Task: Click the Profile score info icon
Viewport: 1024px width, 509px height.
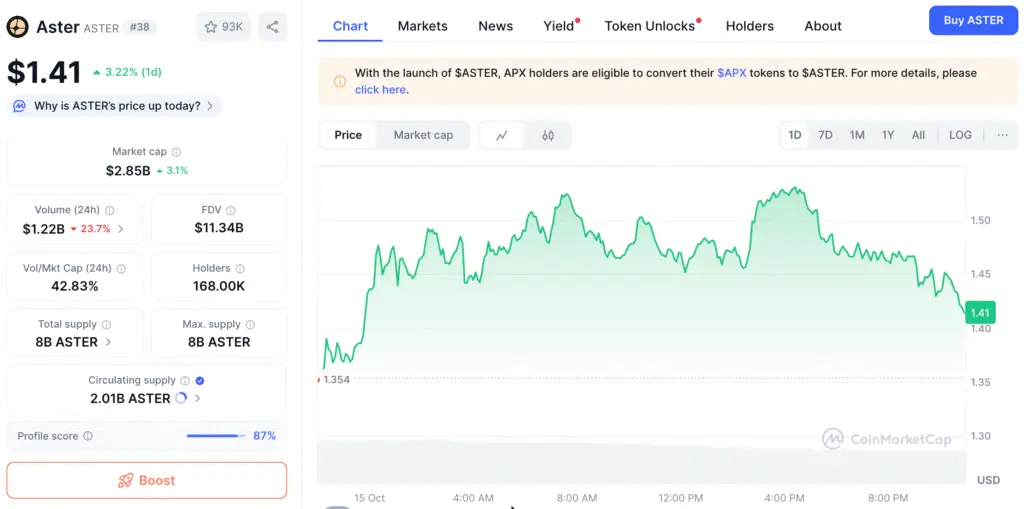Action: tap(88, 436)
